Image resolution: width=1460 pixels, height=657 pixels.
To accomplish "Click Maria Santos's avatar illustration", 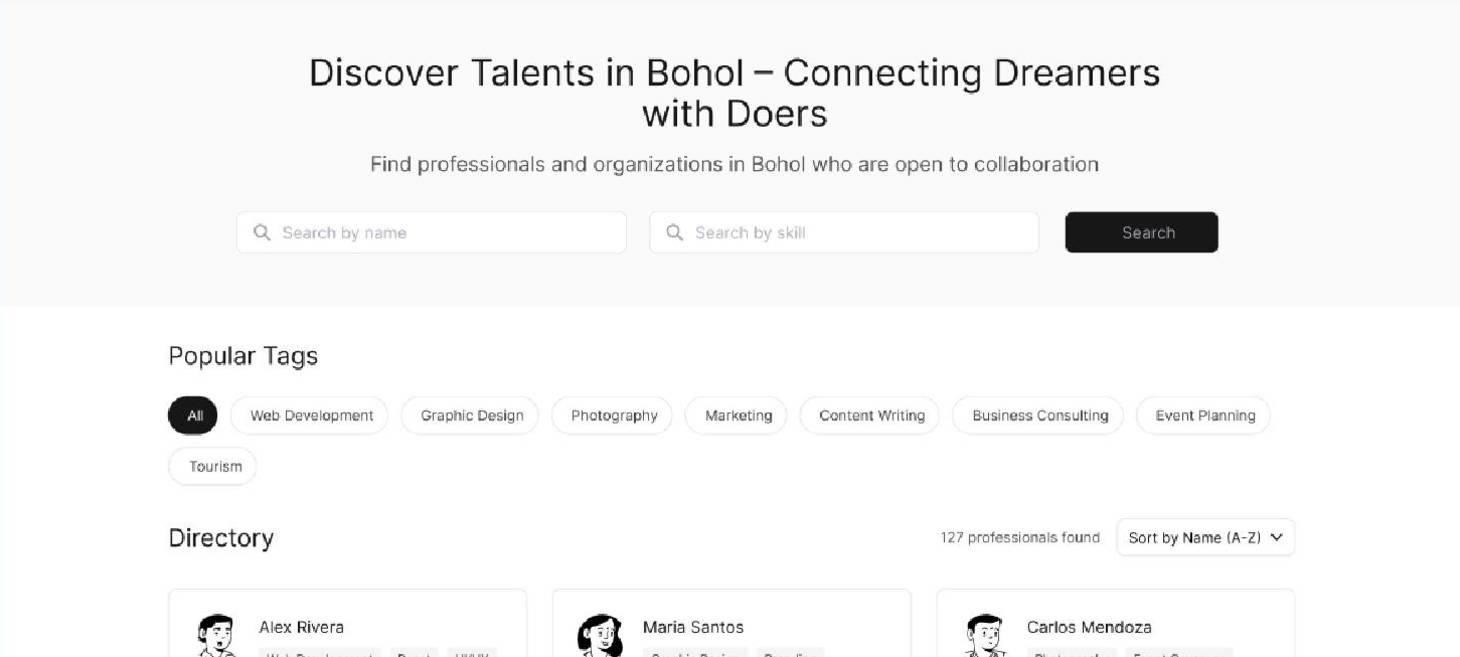I will coord(599,636).
